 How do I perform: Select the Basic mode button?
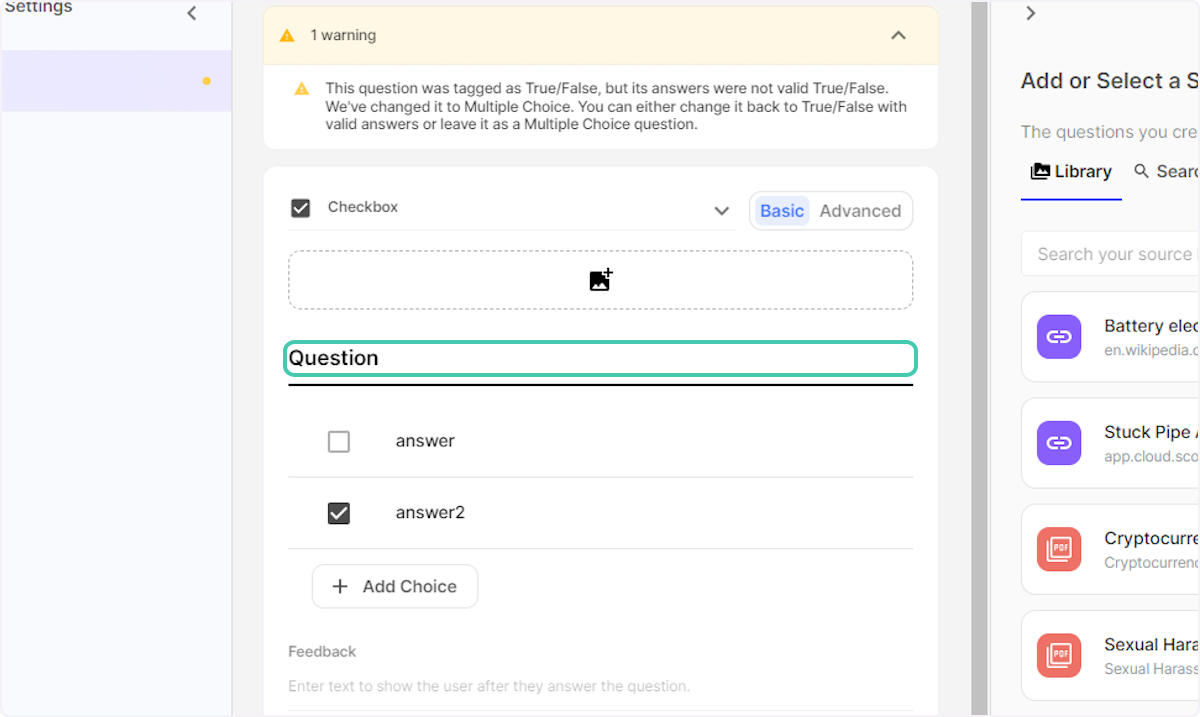pyautogui.click(x=781, y=211)
